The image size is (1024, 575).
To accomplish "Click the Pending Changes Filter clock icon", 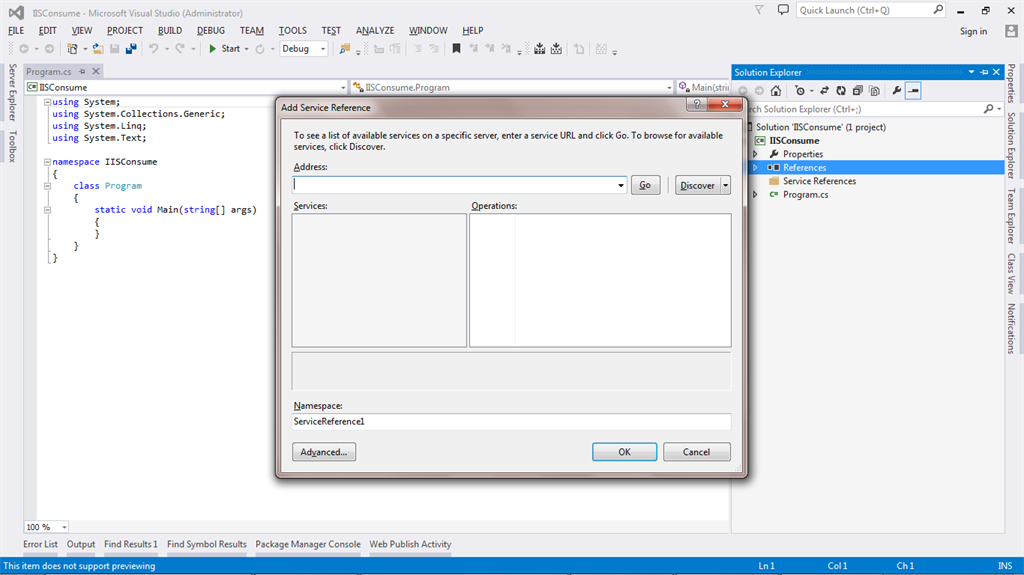I will (799, 91).
